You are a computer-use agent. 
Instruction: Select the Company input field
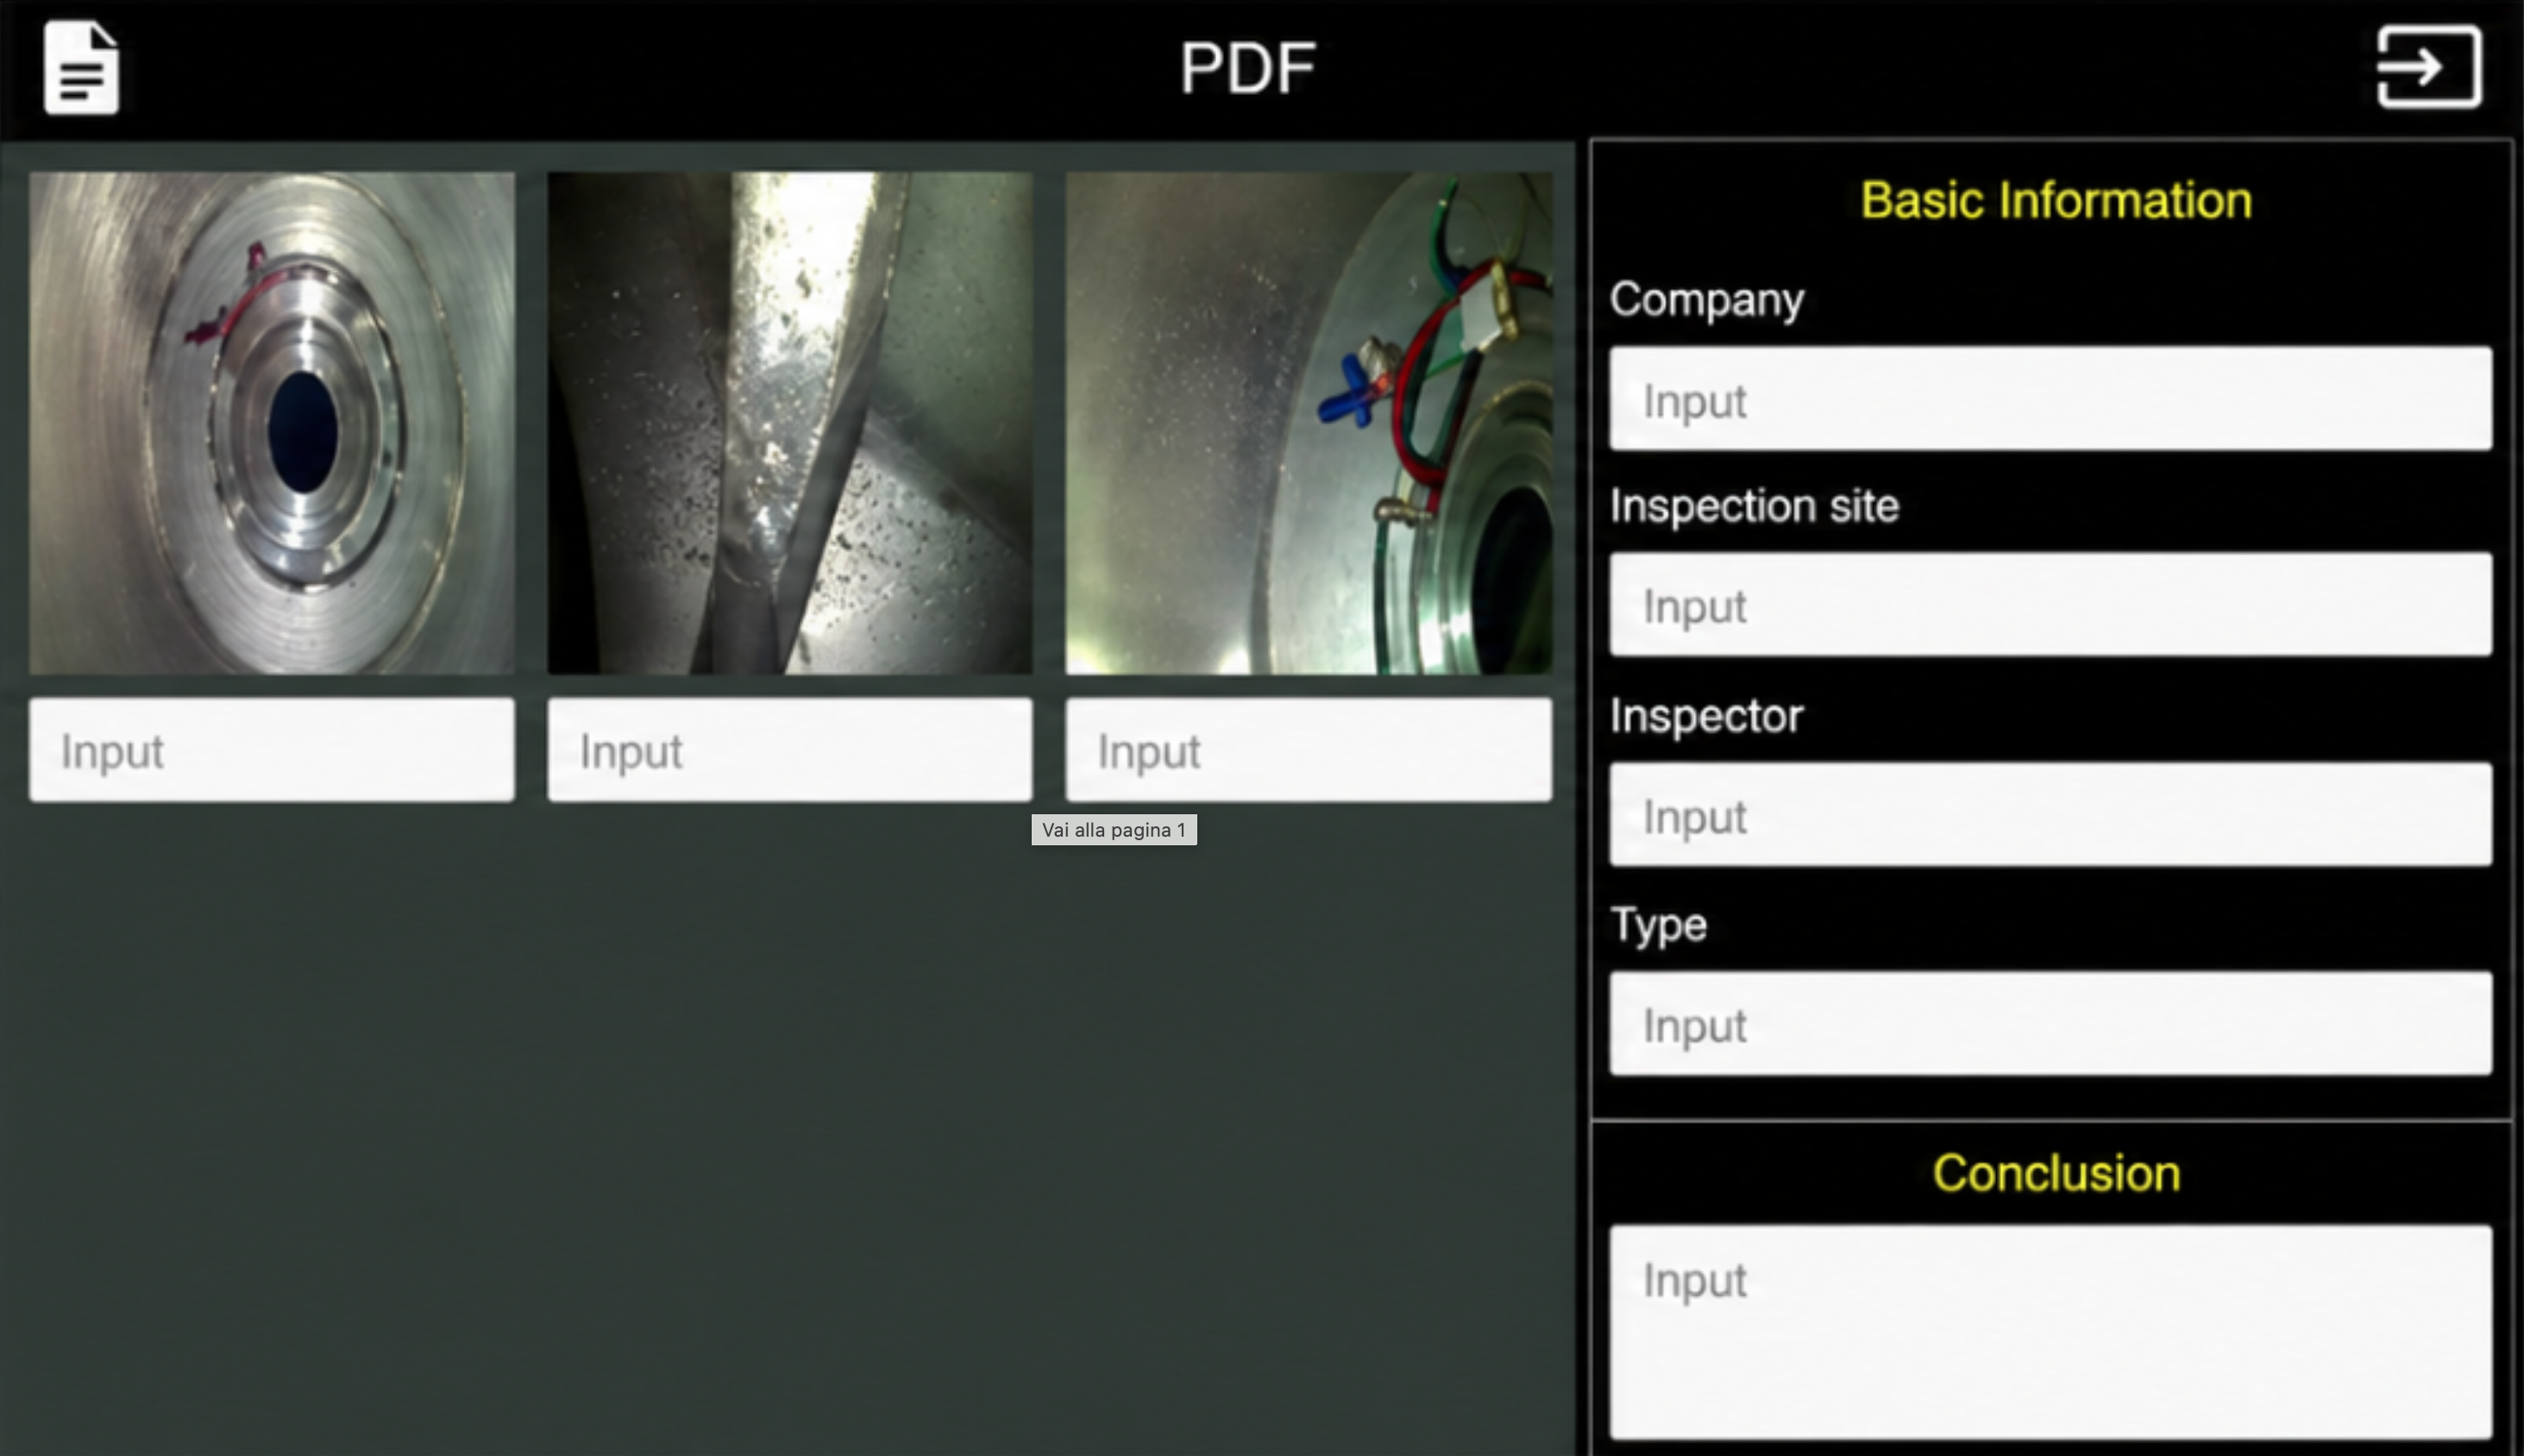click(2050, 399)
